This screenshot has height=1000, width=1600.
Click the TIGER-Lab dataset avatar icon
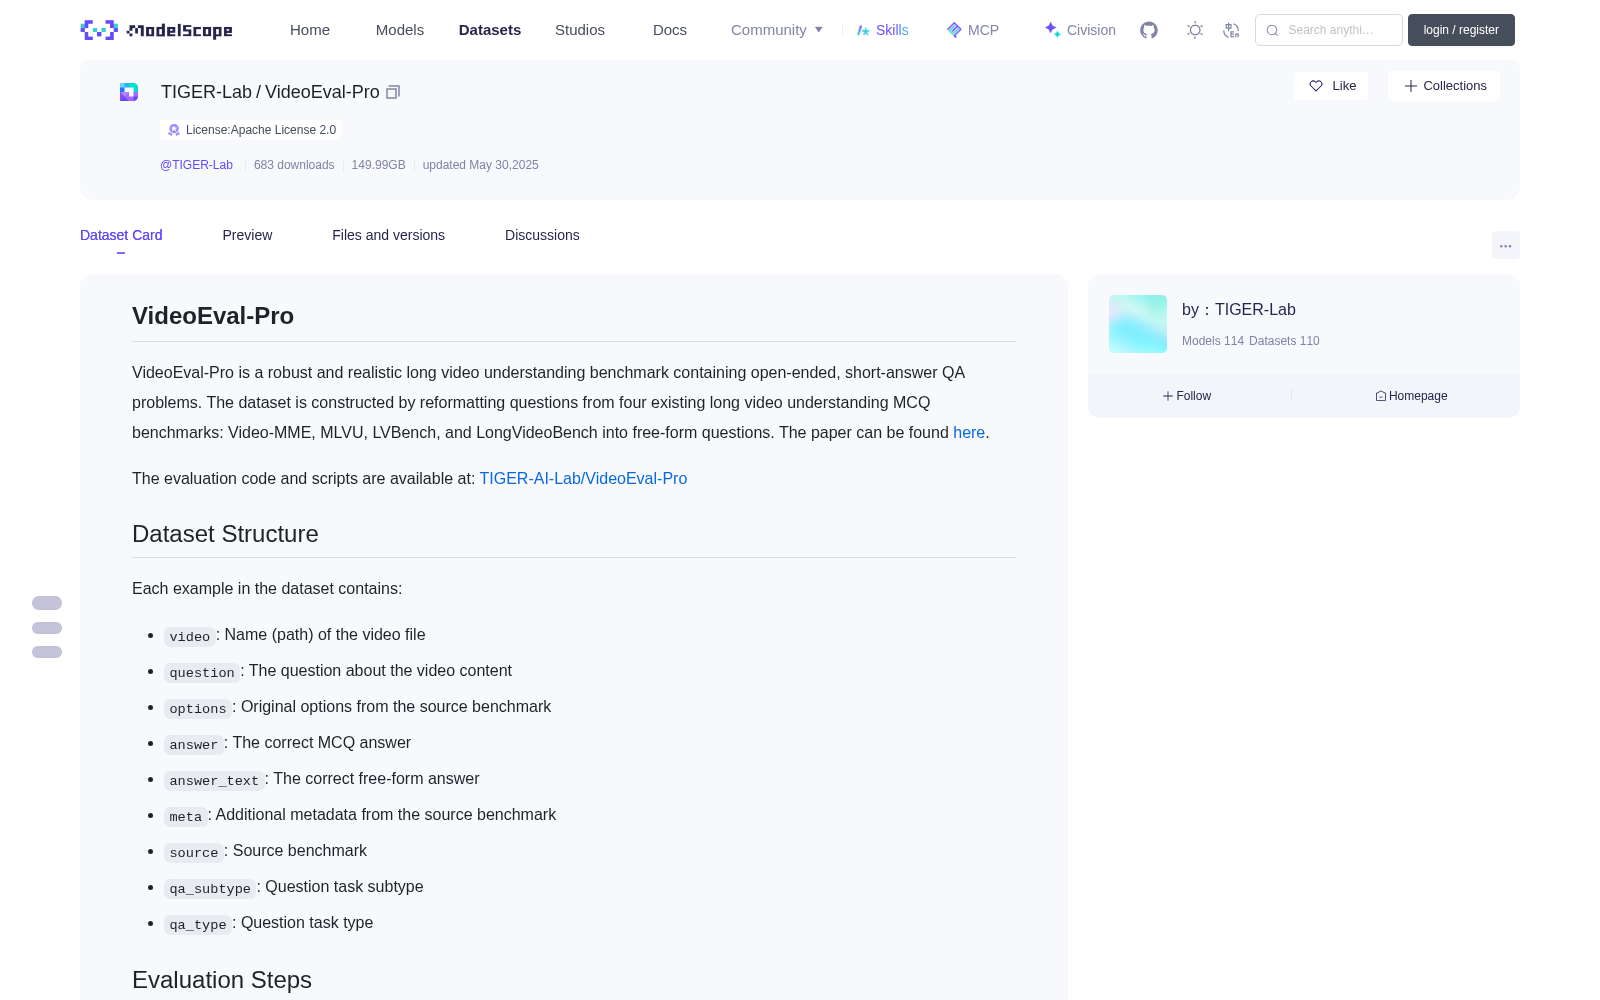(x=129, y=92)
